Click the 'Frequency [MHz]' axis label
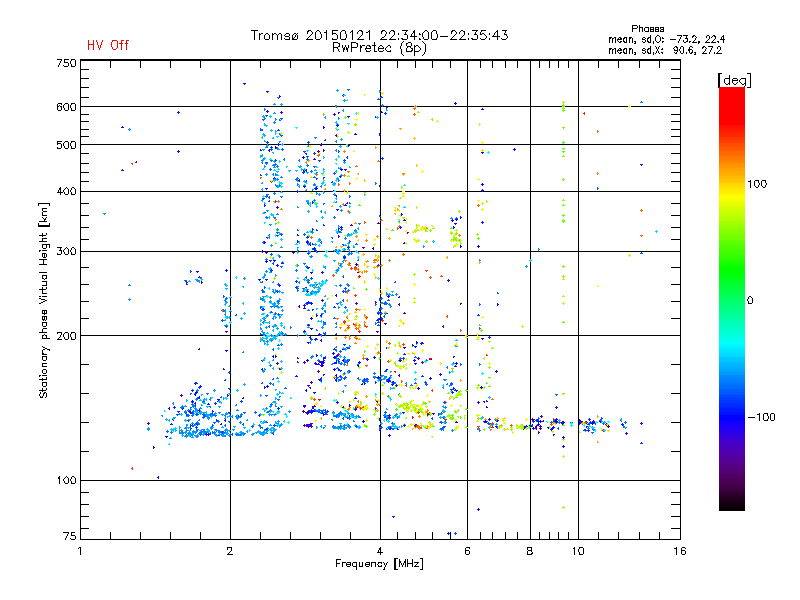This screenshot has height=600, width=800. [x=379, y=564]
